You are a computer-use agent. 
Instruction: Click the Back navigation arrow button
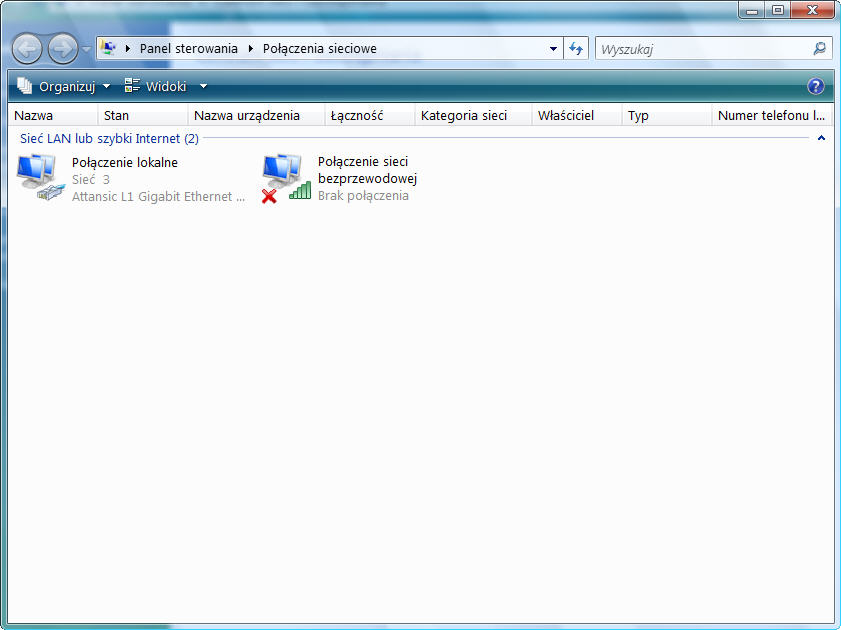pos(27,48)
